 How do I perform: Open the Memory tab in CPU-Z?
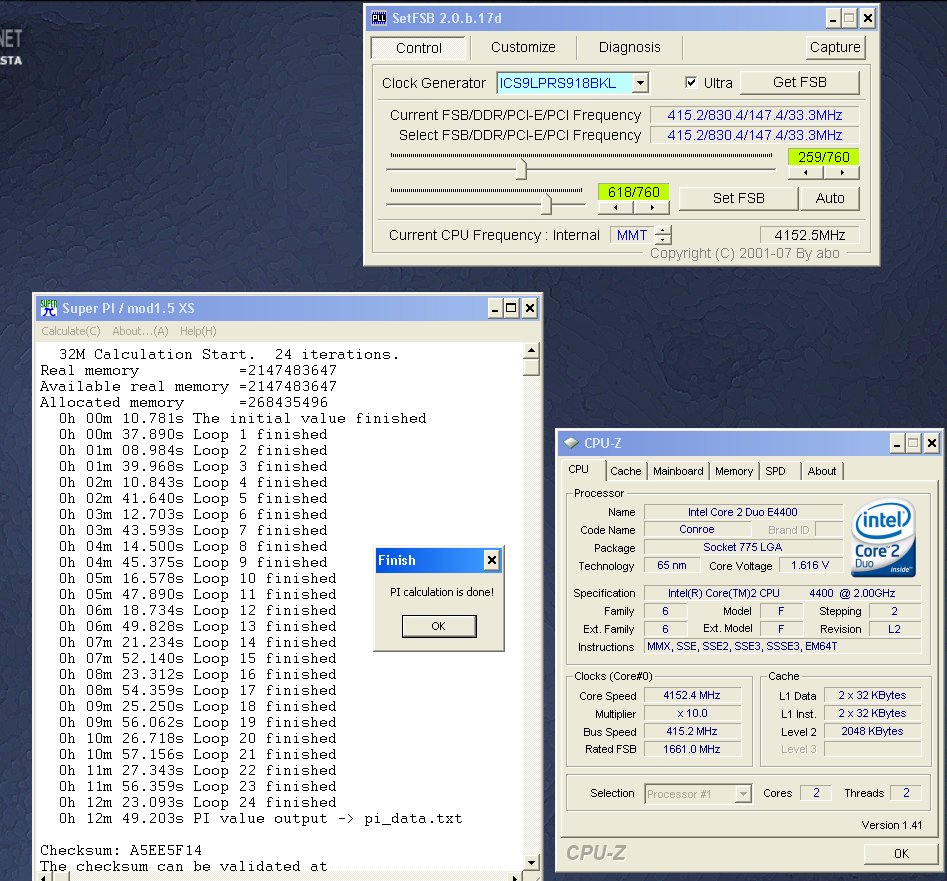pyautogui.click(x=734, y=471)
